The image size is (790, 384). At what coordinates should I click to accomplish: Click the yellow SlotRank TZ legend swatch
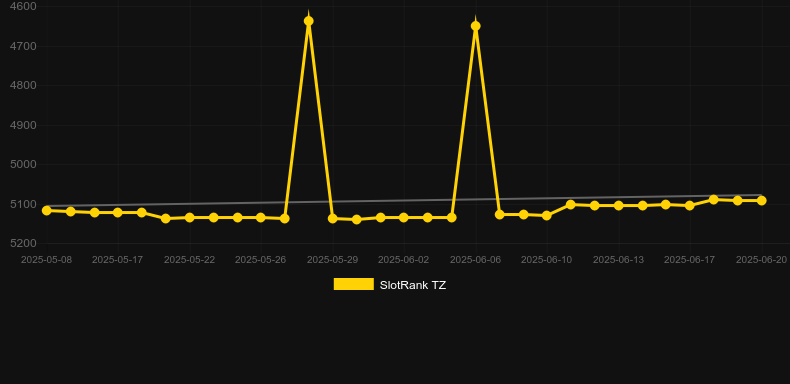pos(354,284)
